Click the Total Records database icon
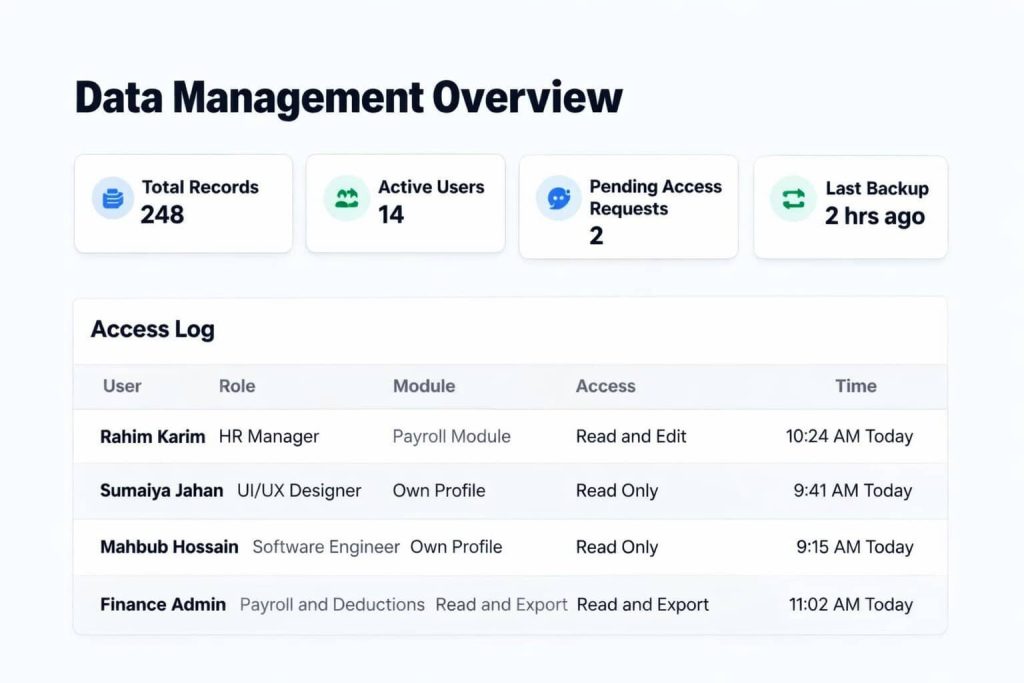 click(113, 197)
